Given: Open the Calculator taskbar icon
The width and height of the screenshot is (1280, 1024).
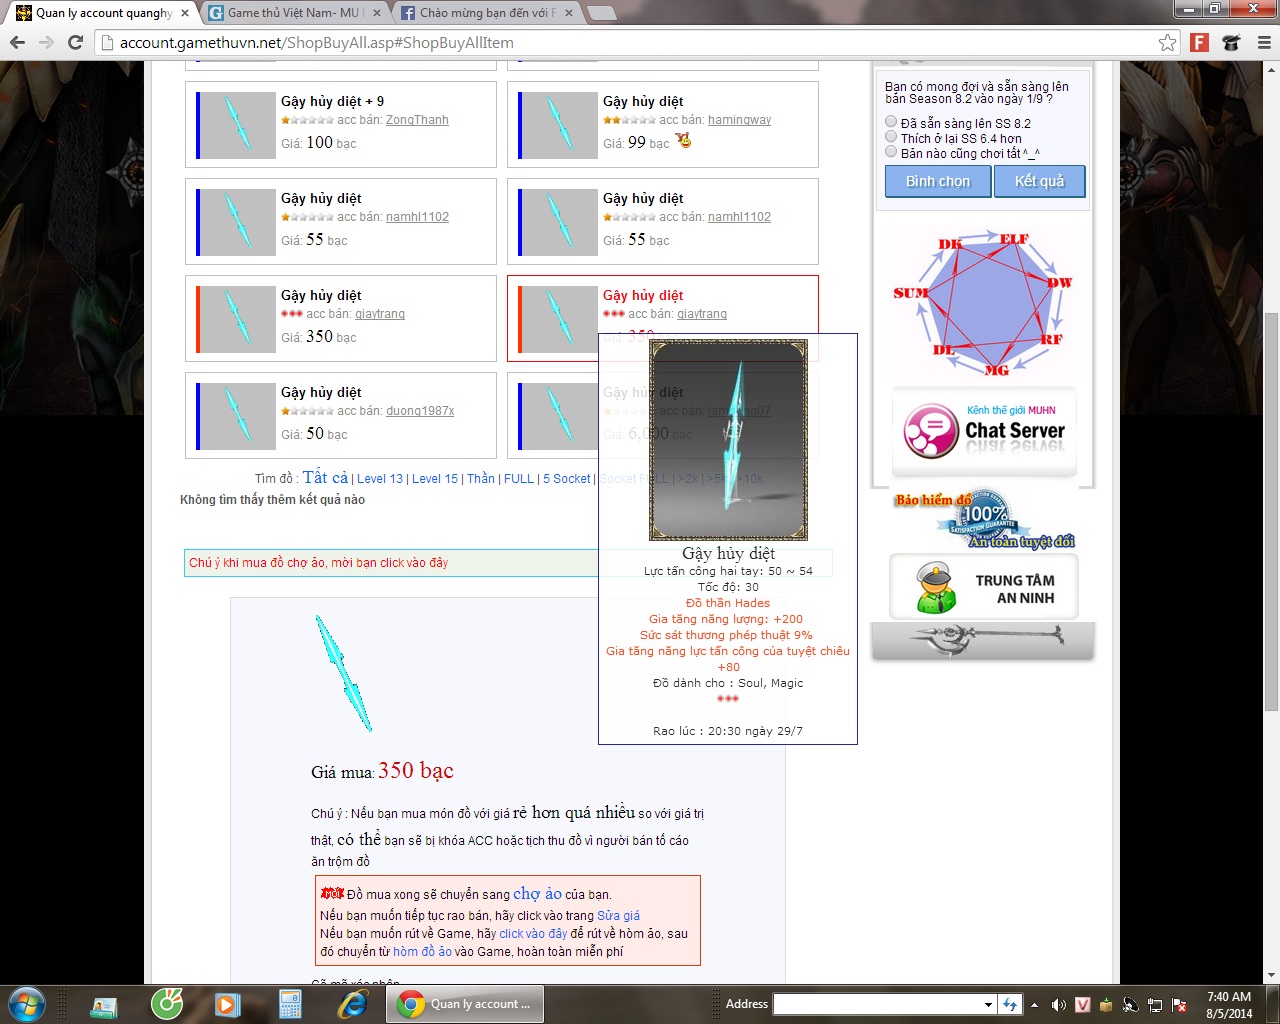Looking at the screenshot, I should 290,1004.
